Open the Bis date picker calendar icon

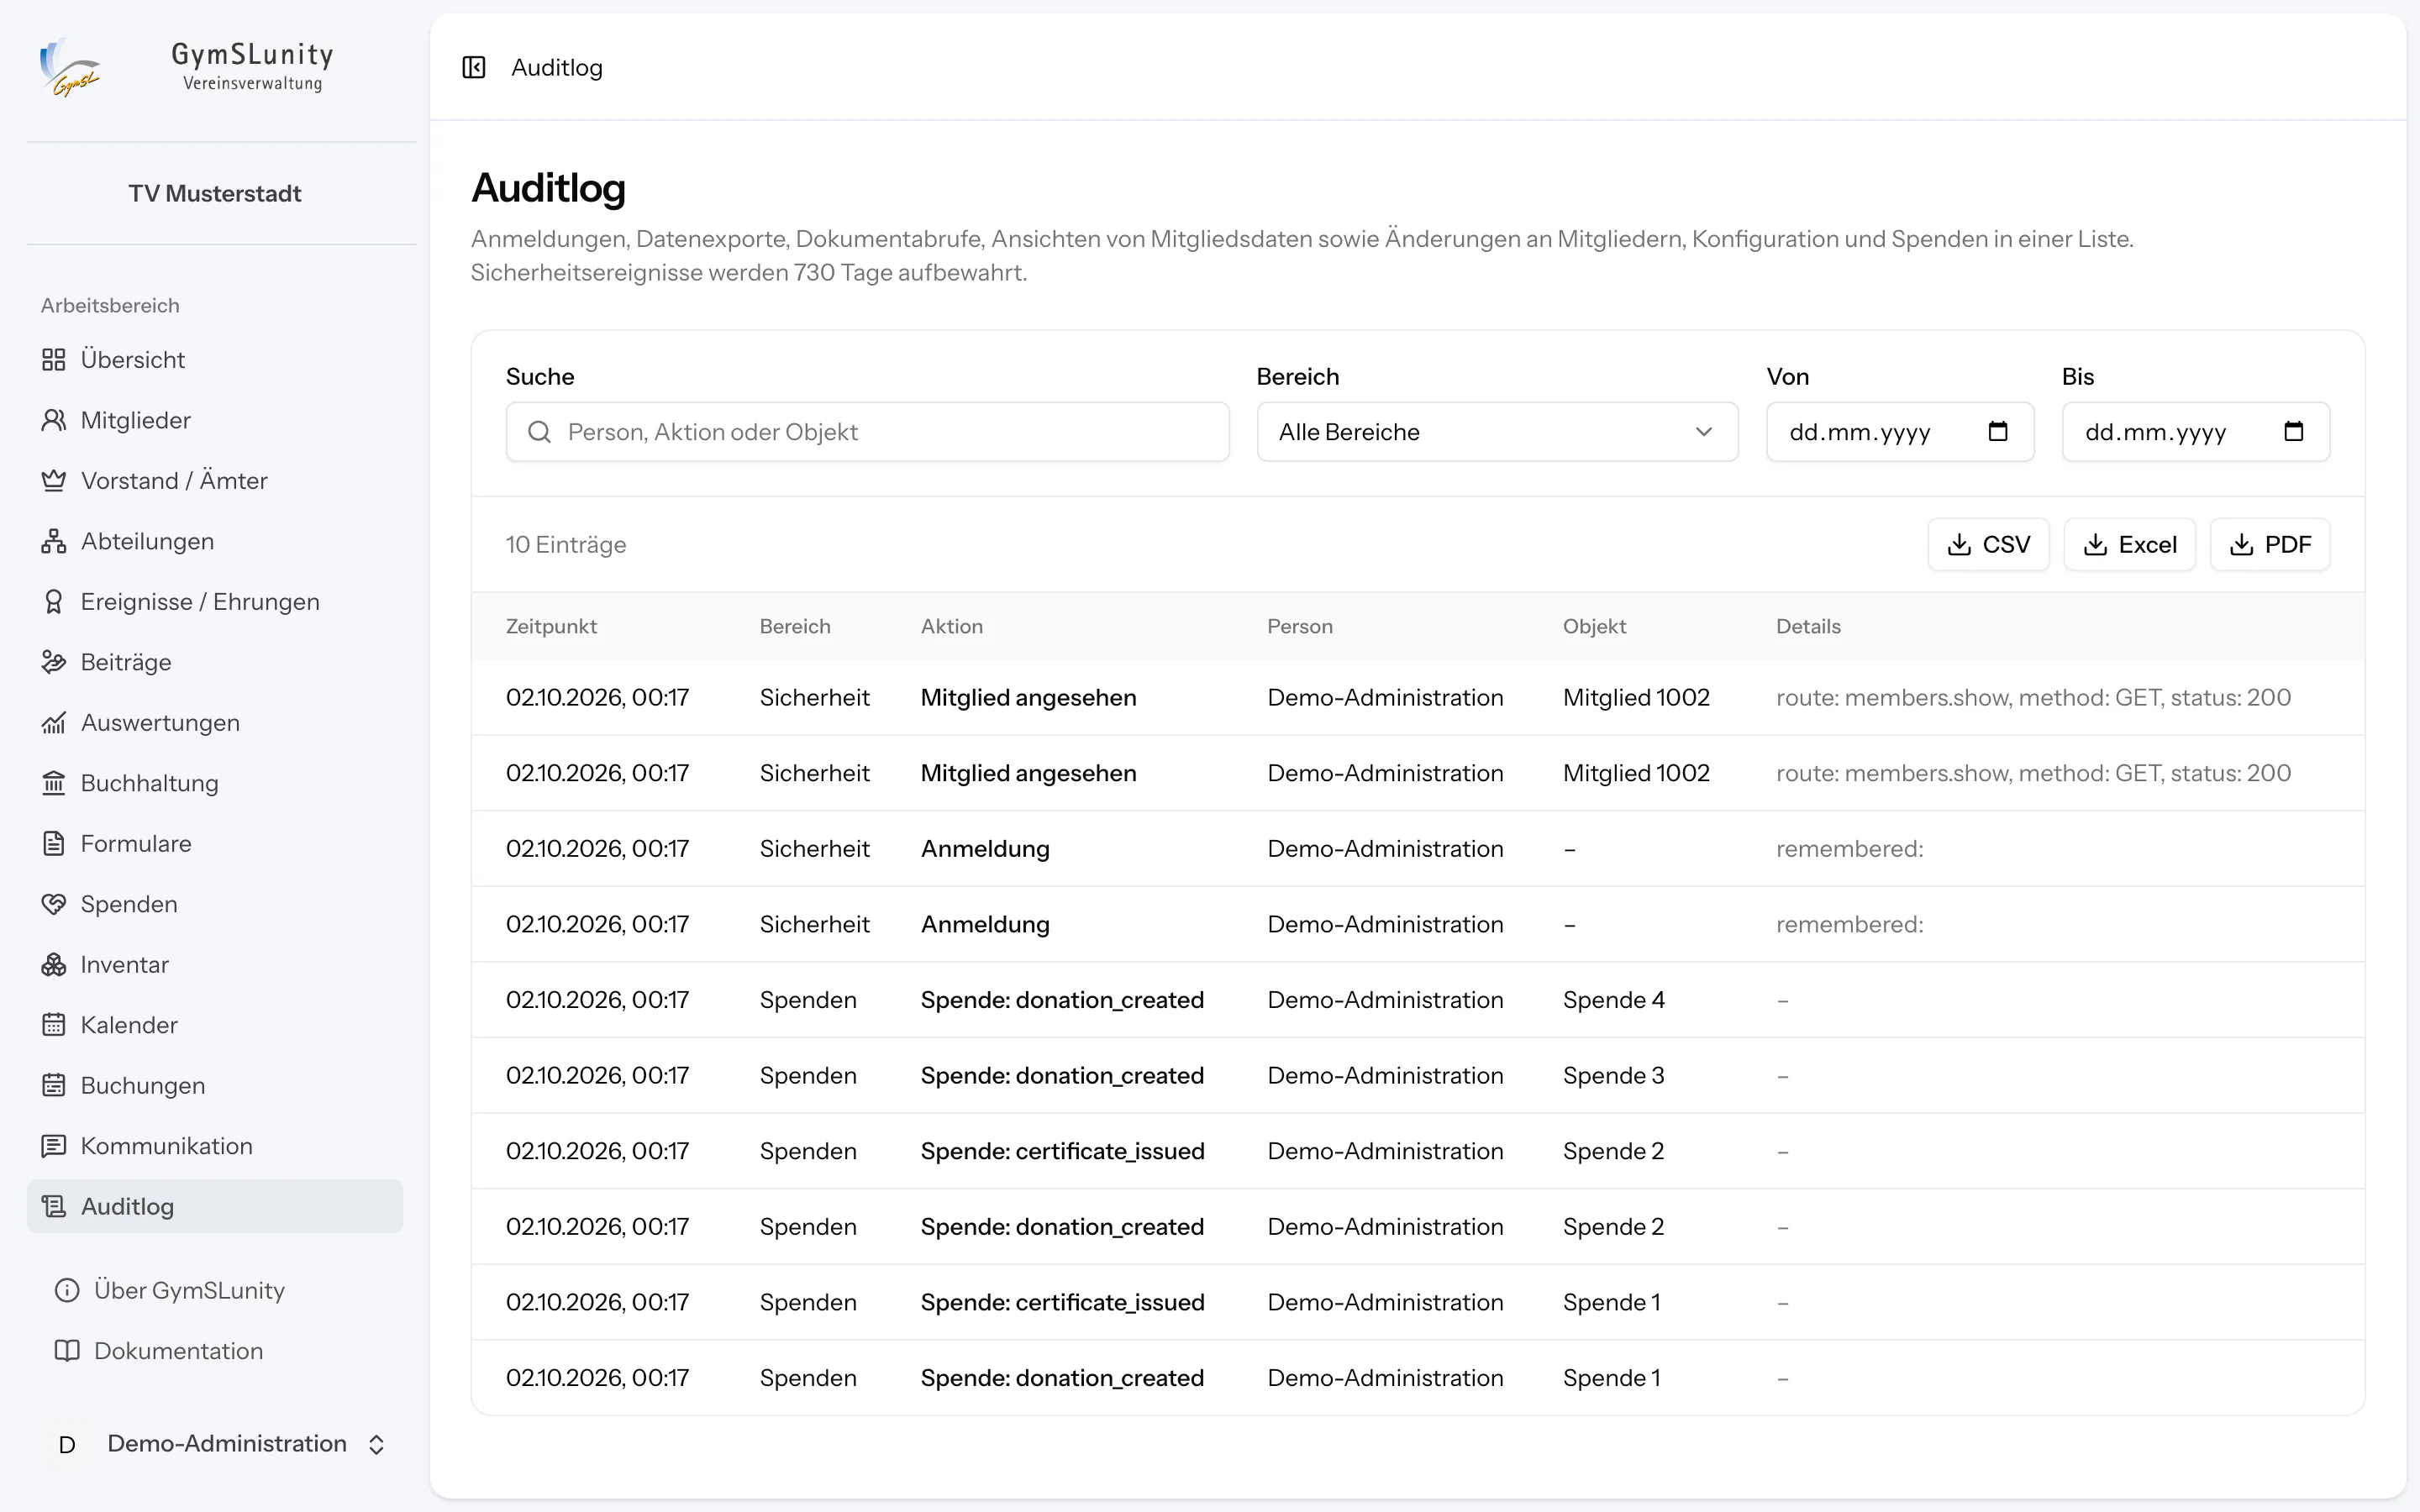click(2294, 431)
